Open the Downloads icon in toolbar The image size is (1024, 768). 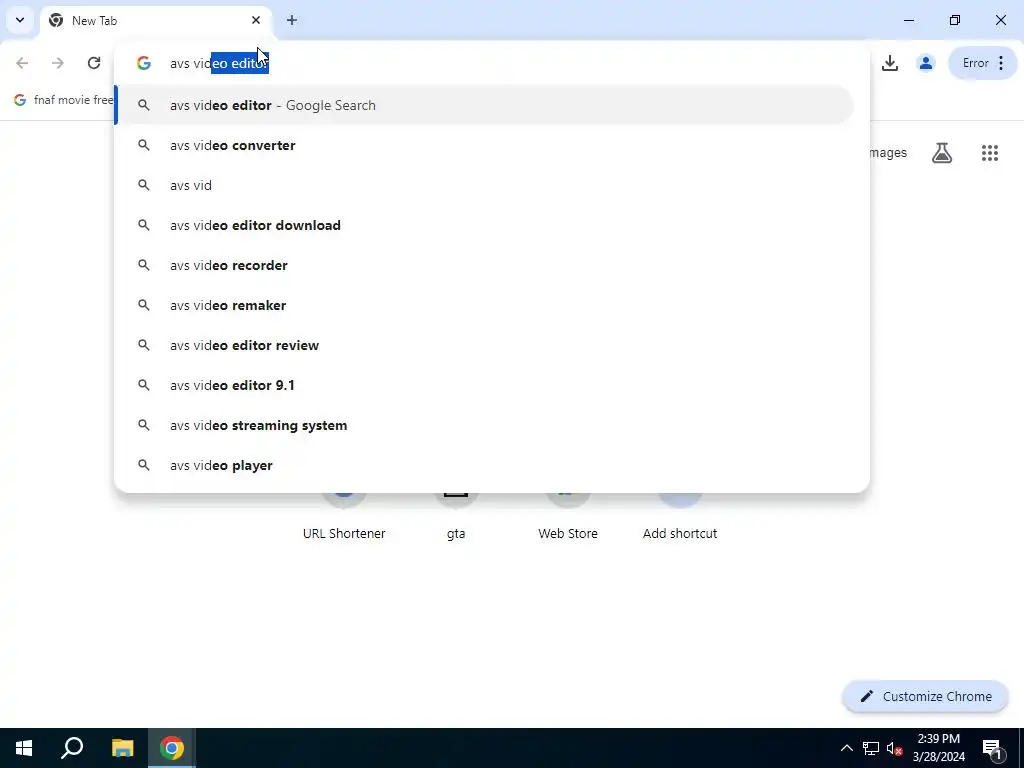coord(889,63)
